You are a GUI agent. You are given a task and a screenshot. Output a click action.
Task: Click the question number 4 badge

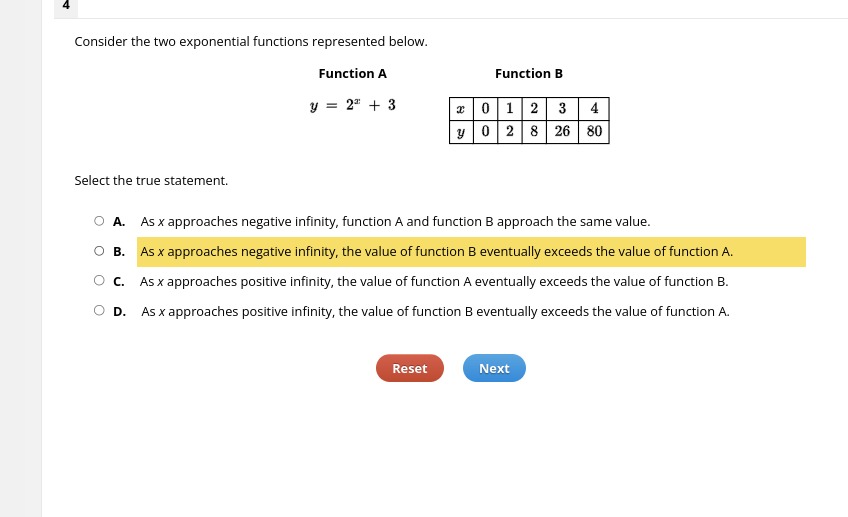(x=66, y=6)
